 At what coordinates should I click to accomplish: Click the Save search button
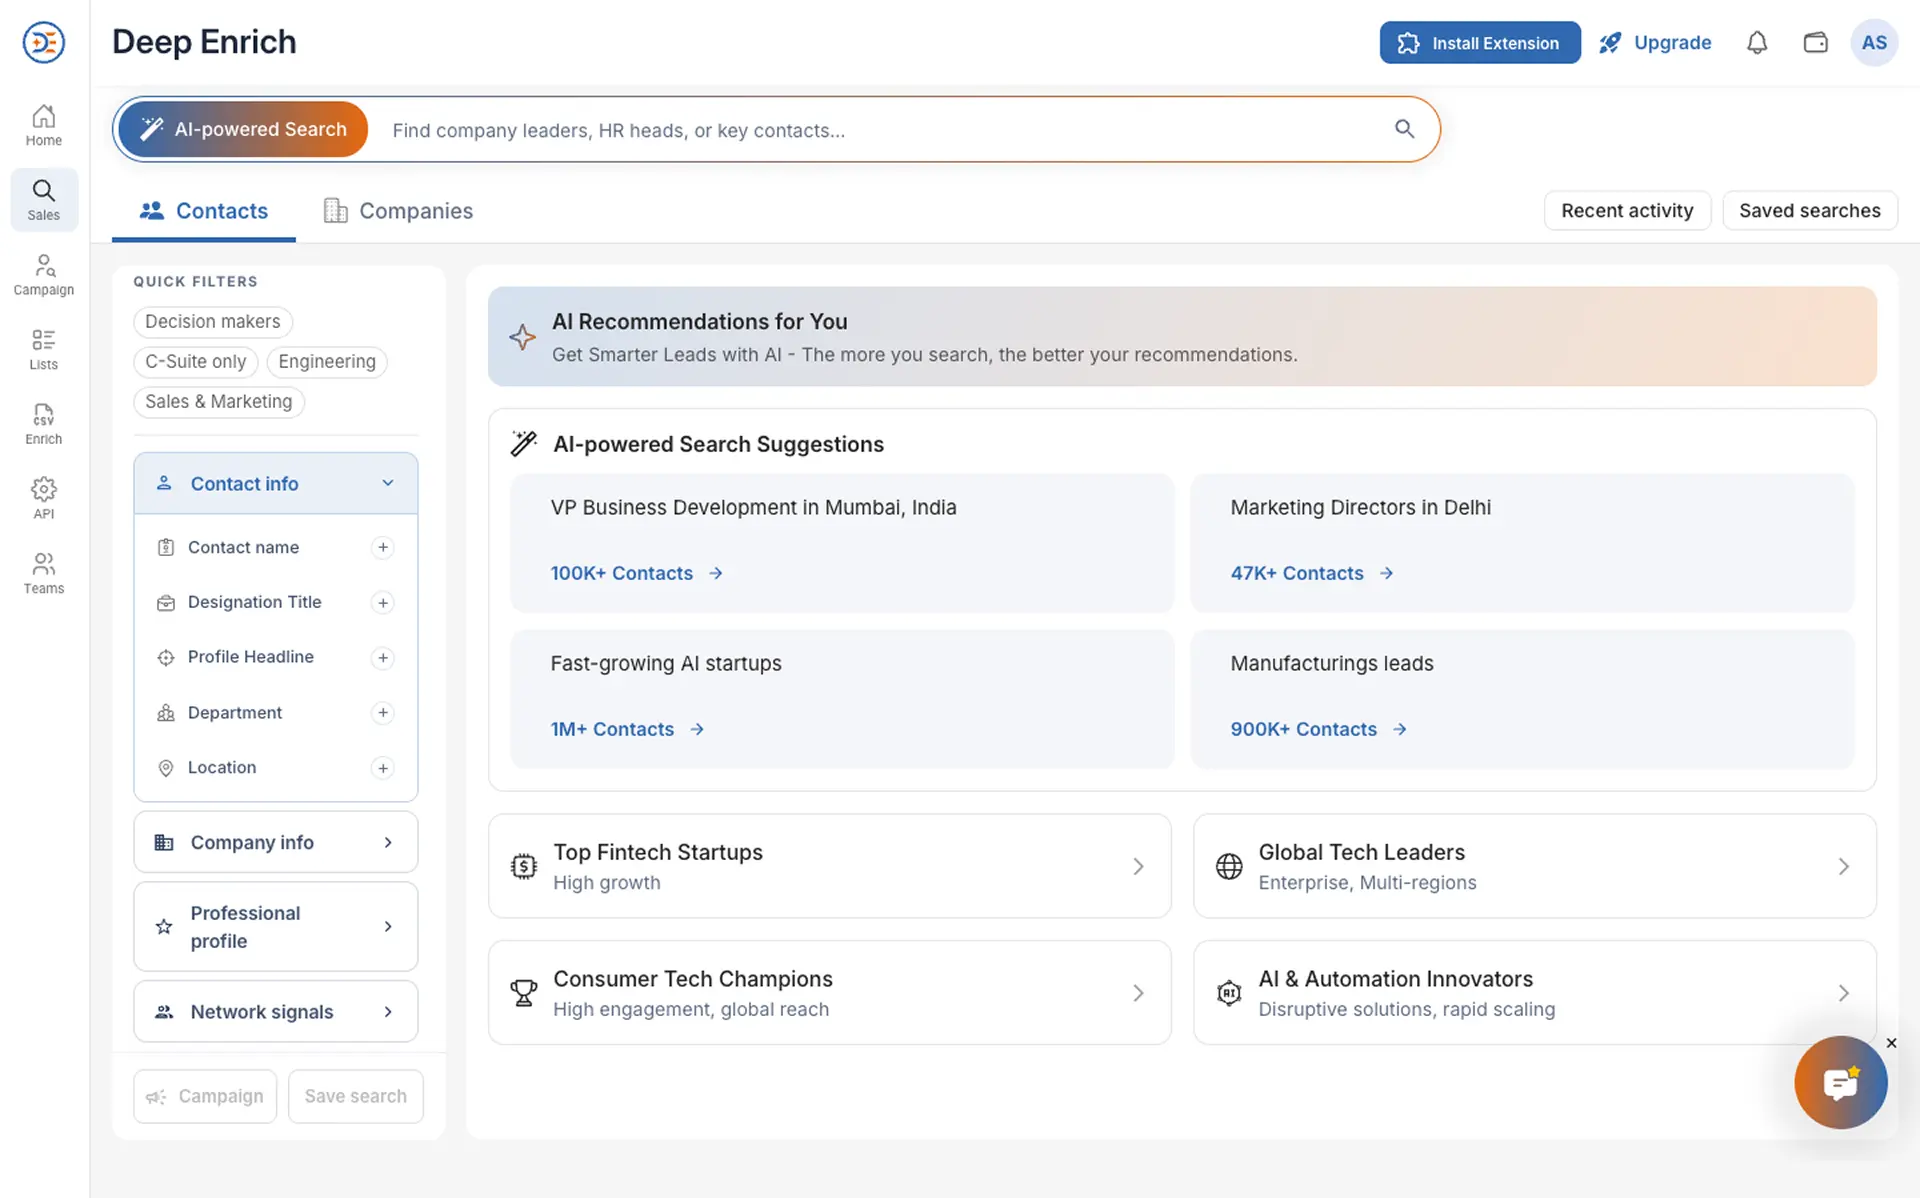356,1096
